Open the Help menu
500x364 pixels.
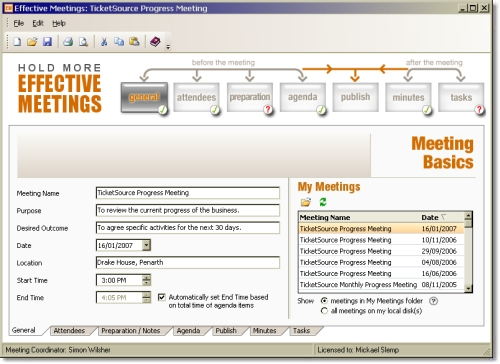point(59,23)
